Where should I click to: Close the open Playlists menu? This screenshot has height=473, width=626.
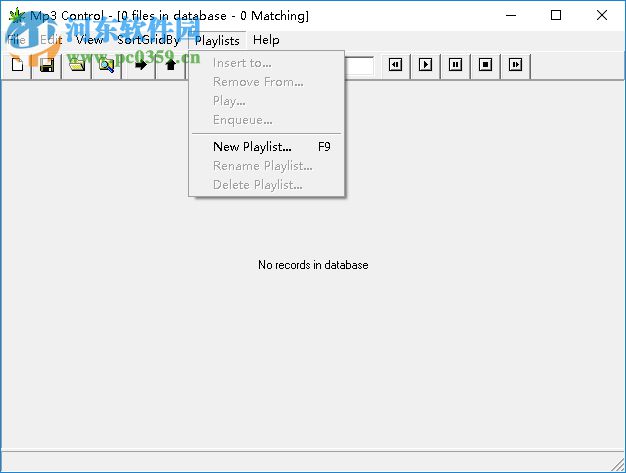tap(217, 40)
